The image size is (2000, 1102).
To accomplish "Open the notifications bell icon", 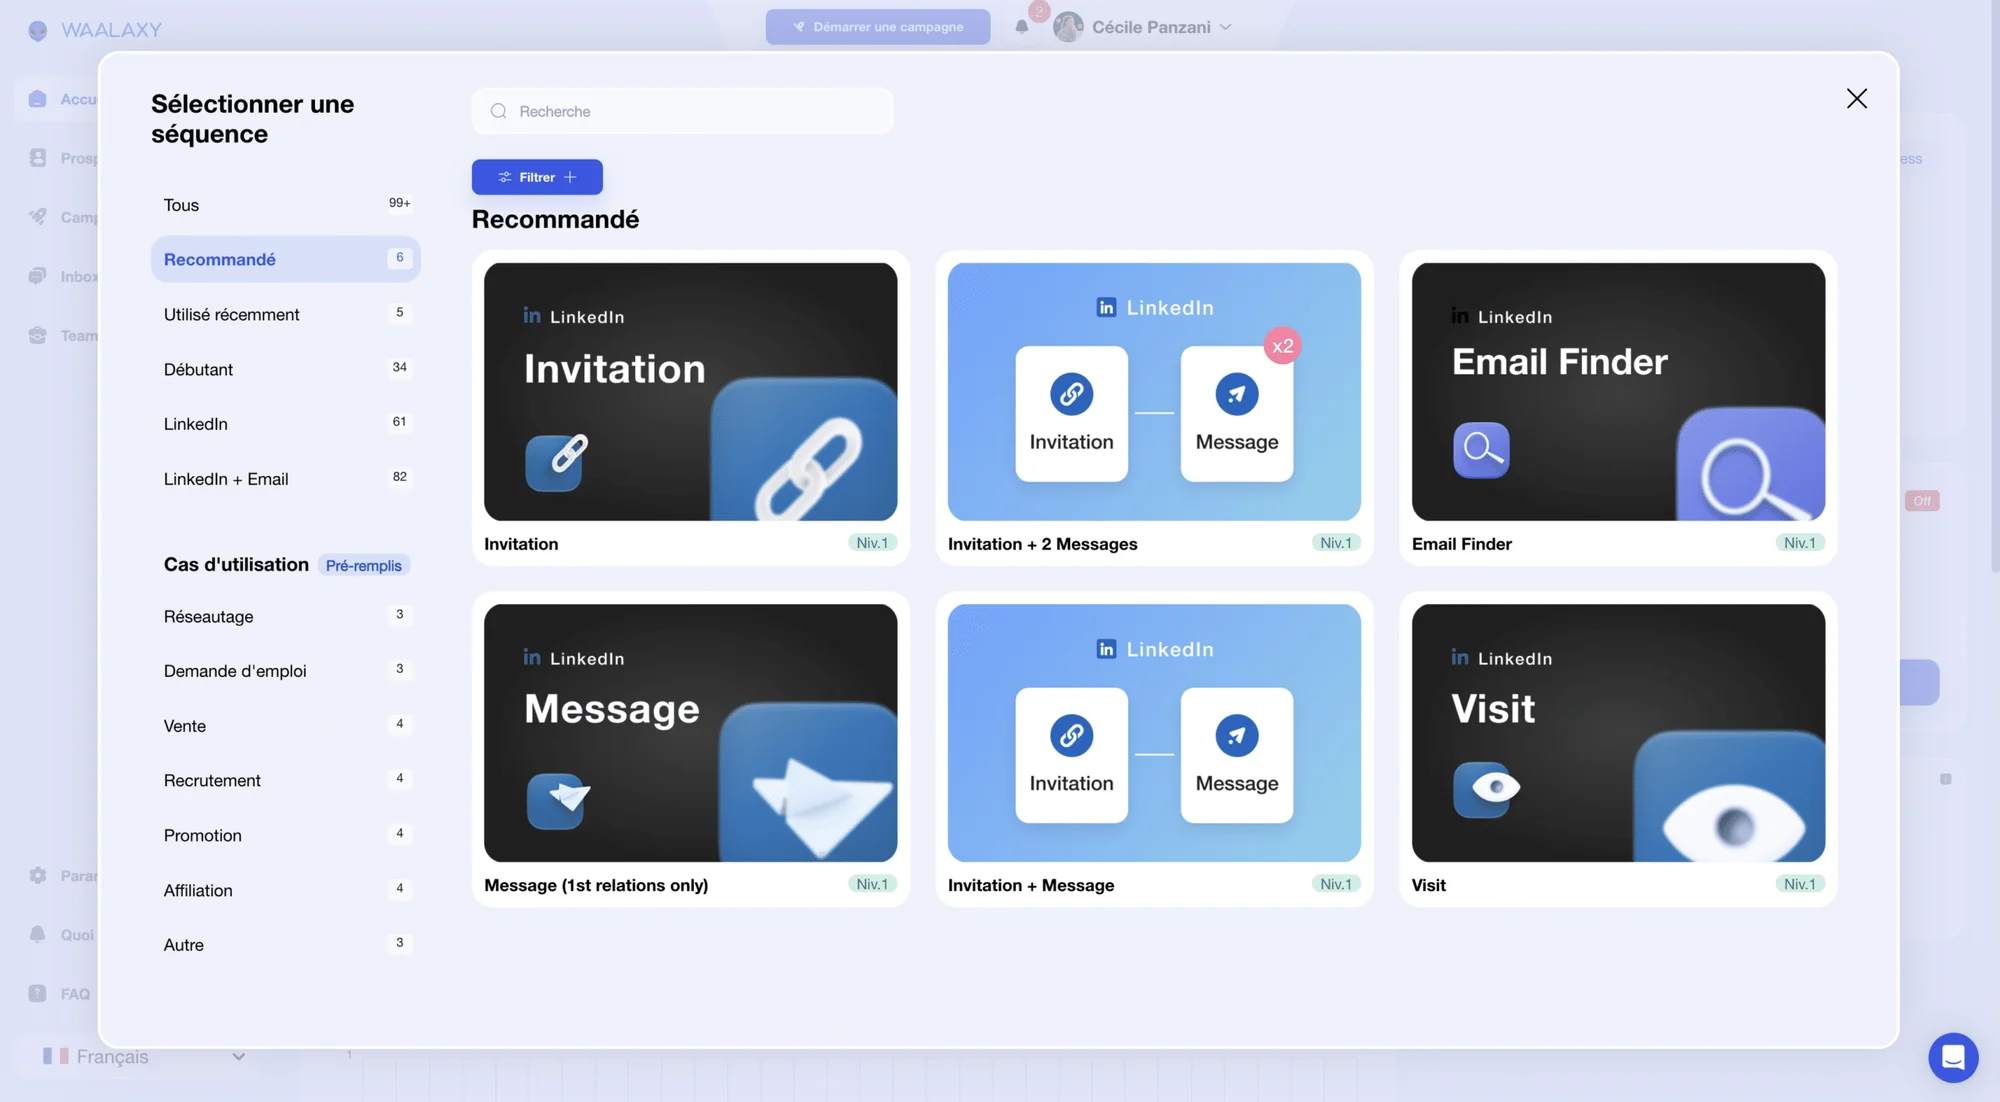I will coord(1021,27).
